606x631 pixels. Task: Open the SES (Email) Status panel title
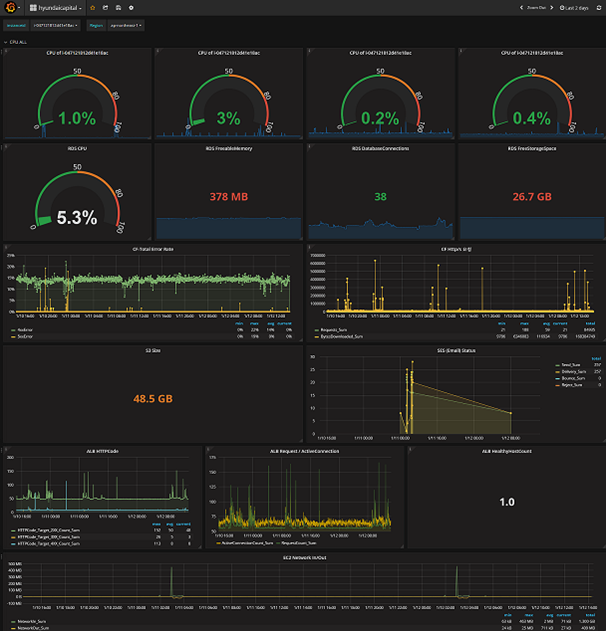[x=456, y=351]
